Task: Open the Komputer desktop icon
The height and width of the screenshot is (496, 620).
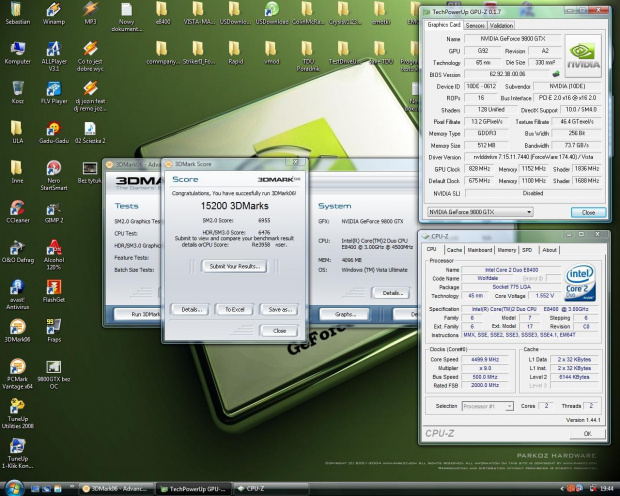Action: [x=17, y=53]
